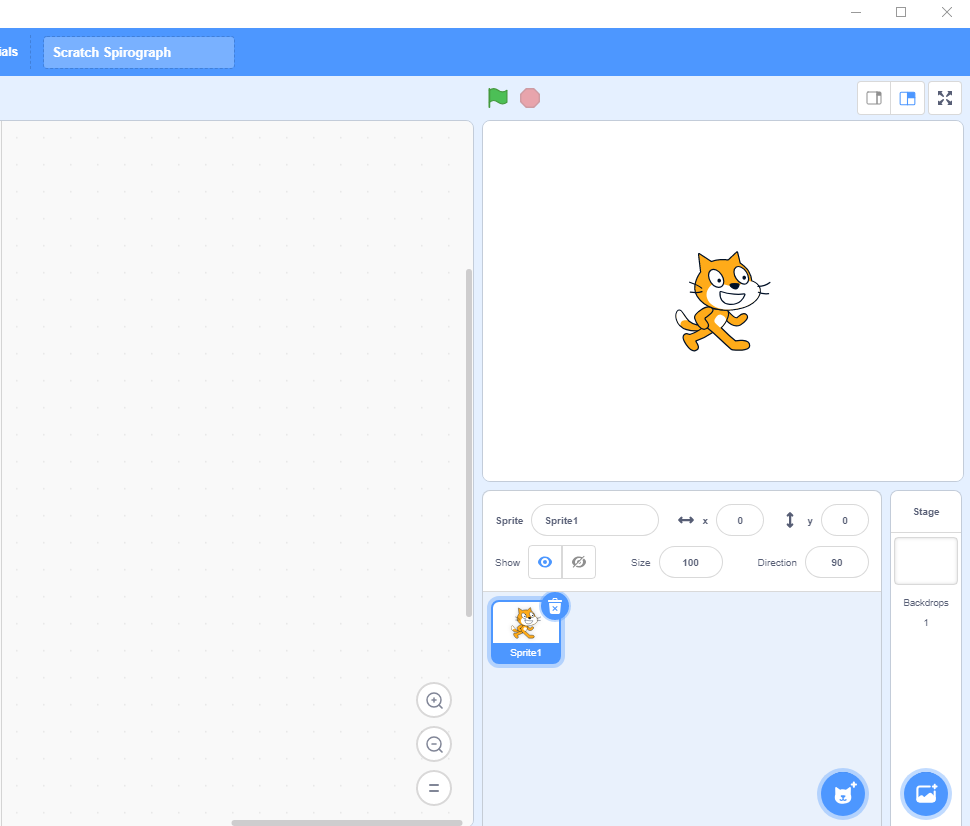
Task: Minimize the Scratch window
Action: click(856, 12)
